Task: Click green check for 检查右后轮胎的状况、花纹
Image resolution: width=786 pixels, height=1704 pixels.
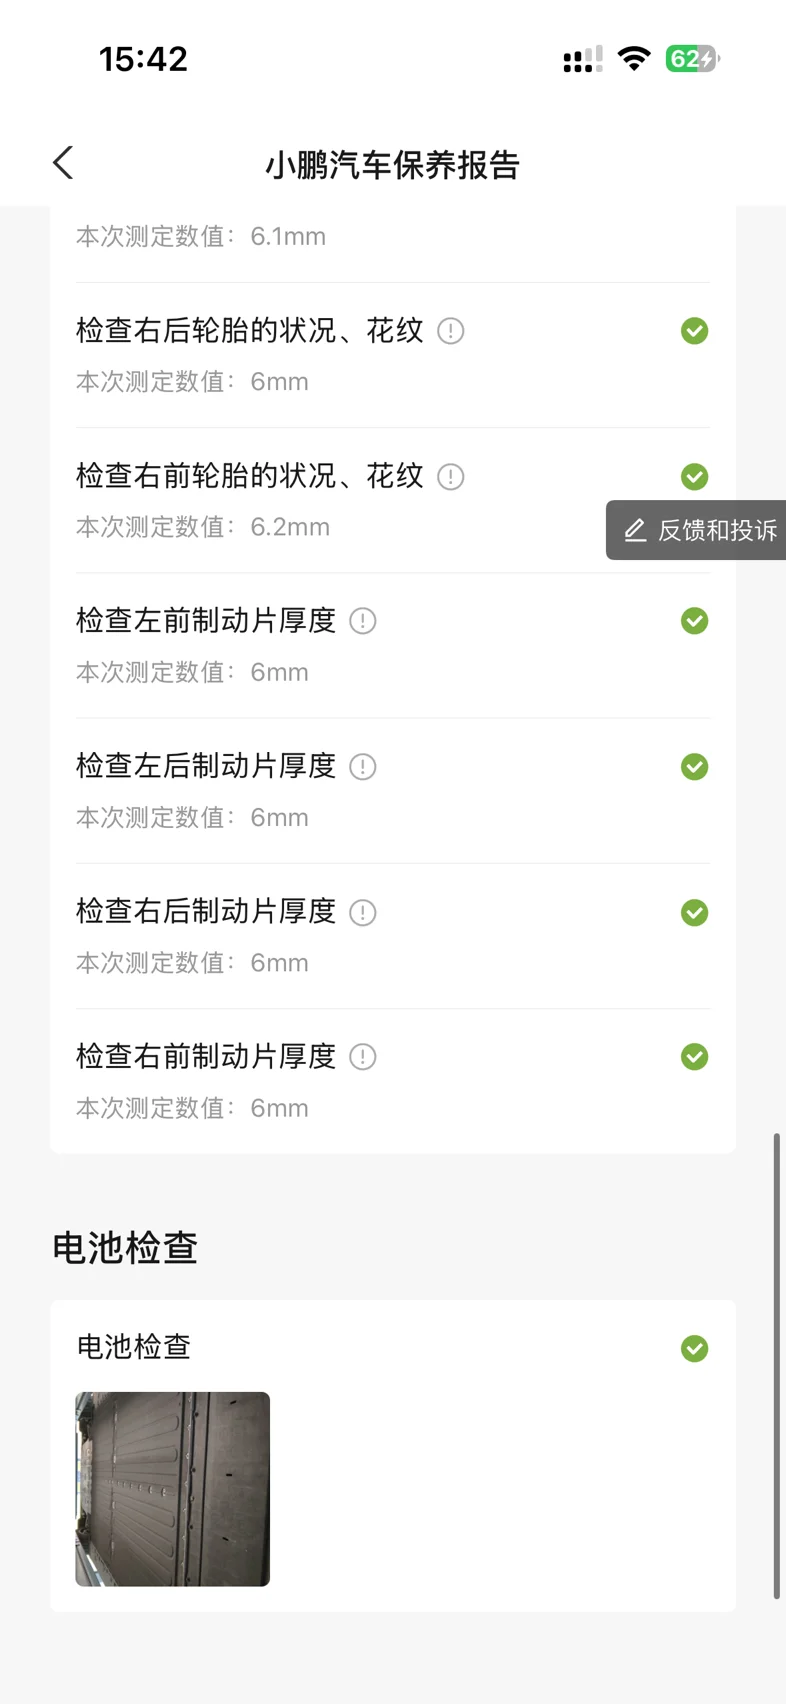Action: [694, 331]
